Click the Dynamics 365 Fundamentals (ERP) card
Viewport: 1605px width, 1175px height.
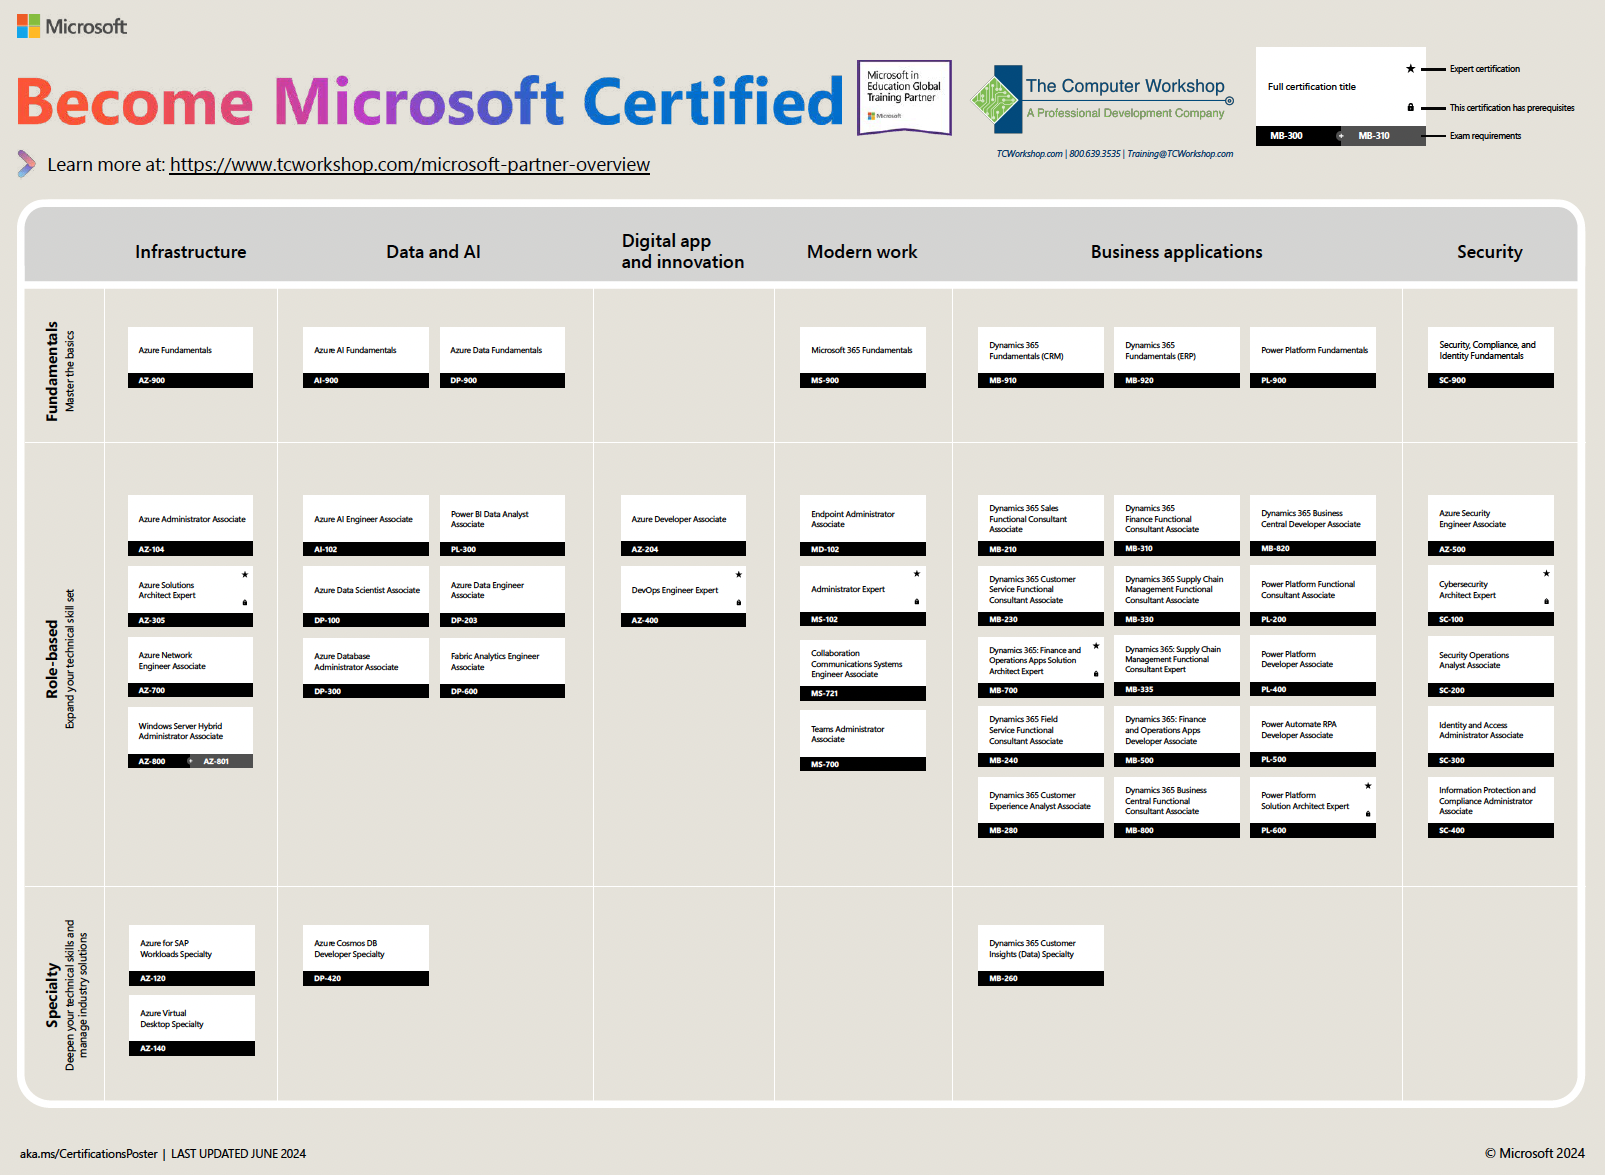(x=1177, y=357)
